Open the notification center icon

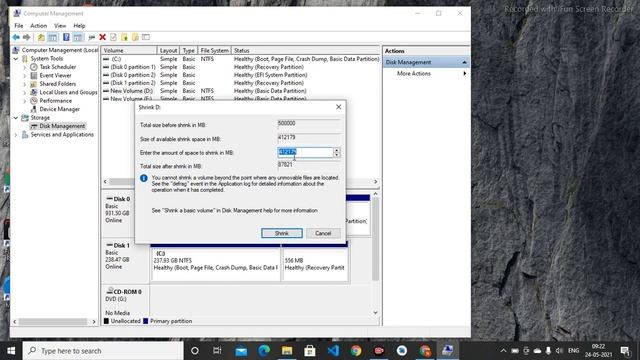pyautogui.click(x=625, y=351)
